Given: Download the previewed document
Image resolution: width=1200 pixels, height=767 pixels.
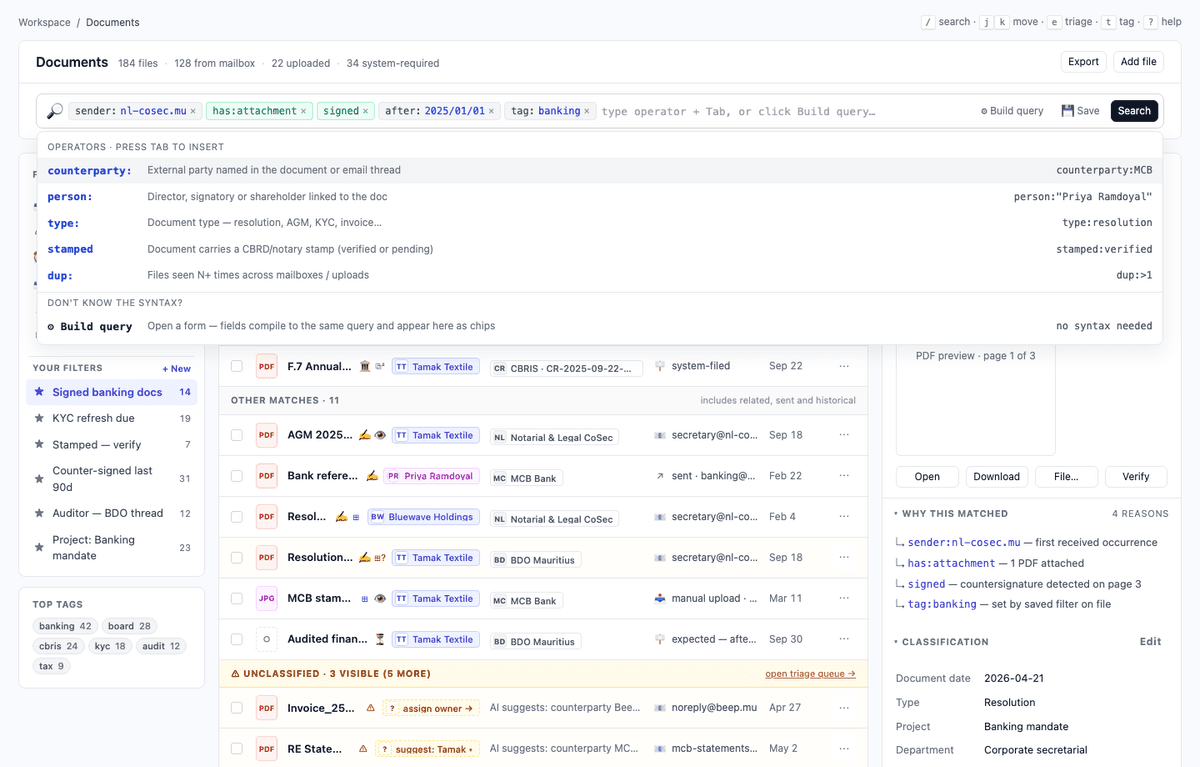Looking at the screenshot, I should click(997, 477).
